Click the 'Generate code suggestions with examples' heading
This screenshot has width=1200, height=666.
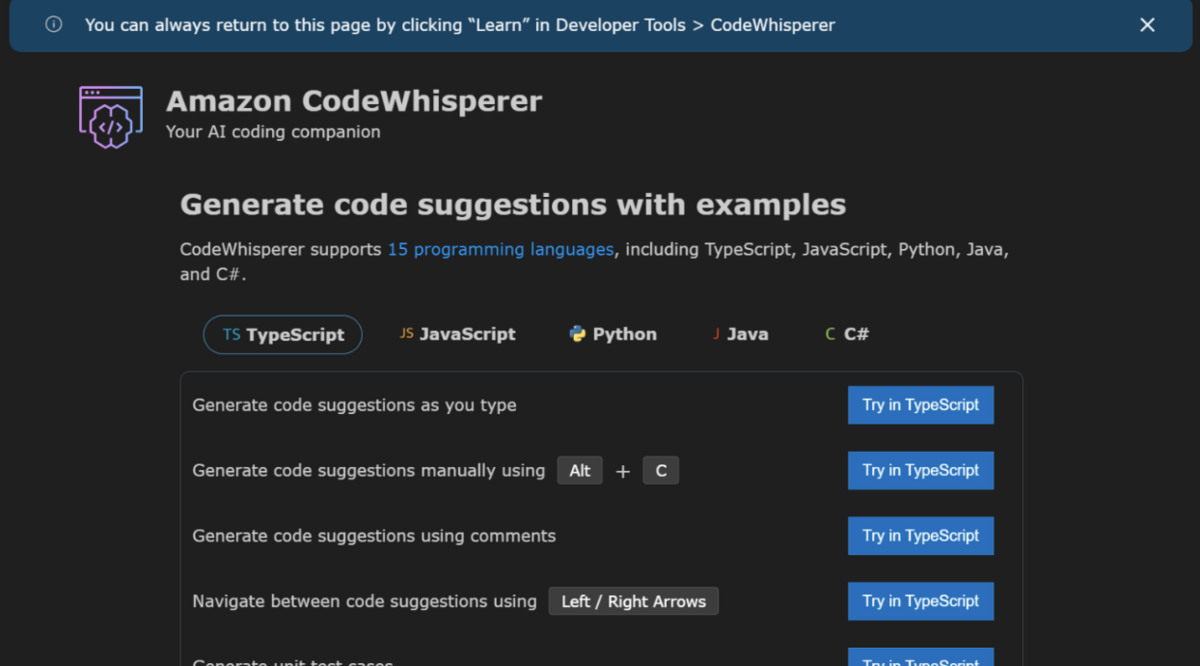[x=513, y=205]
